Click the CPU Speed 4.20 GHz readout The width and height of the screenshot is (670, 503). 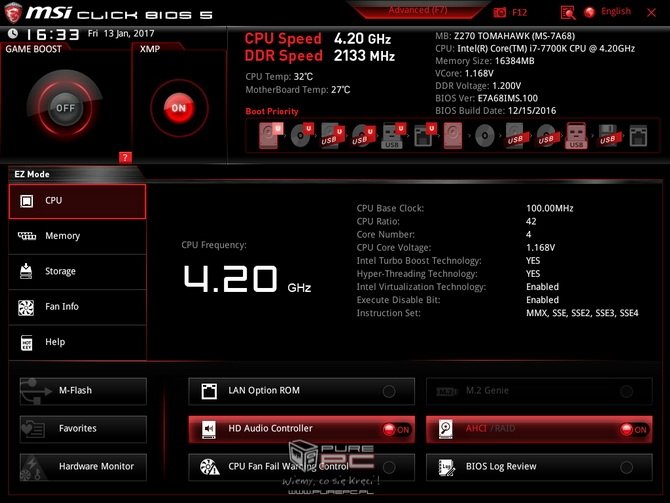(x=317, y=39)
